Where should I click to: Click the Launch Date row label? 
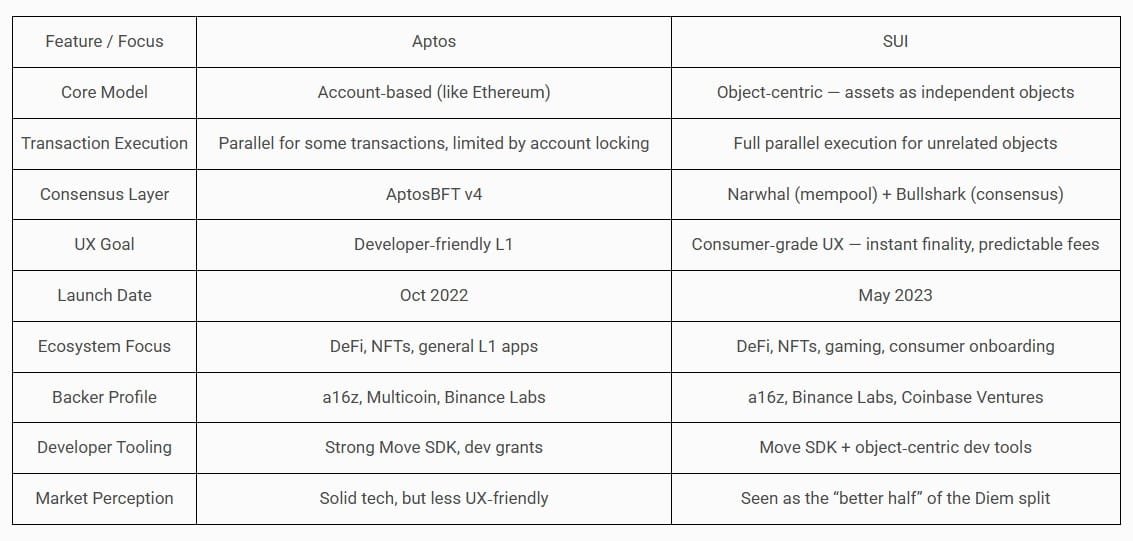(104, 295)
